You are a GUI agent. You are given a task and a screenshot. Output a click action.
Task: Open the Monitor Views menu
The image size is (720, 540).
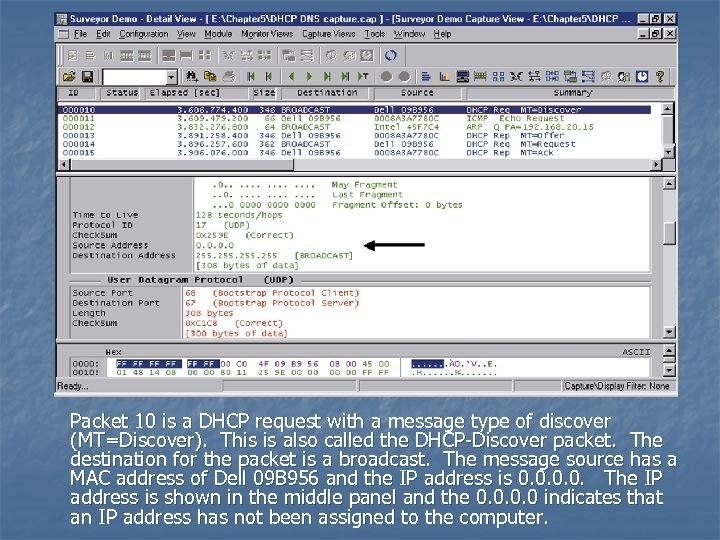[x=267, y=34]
